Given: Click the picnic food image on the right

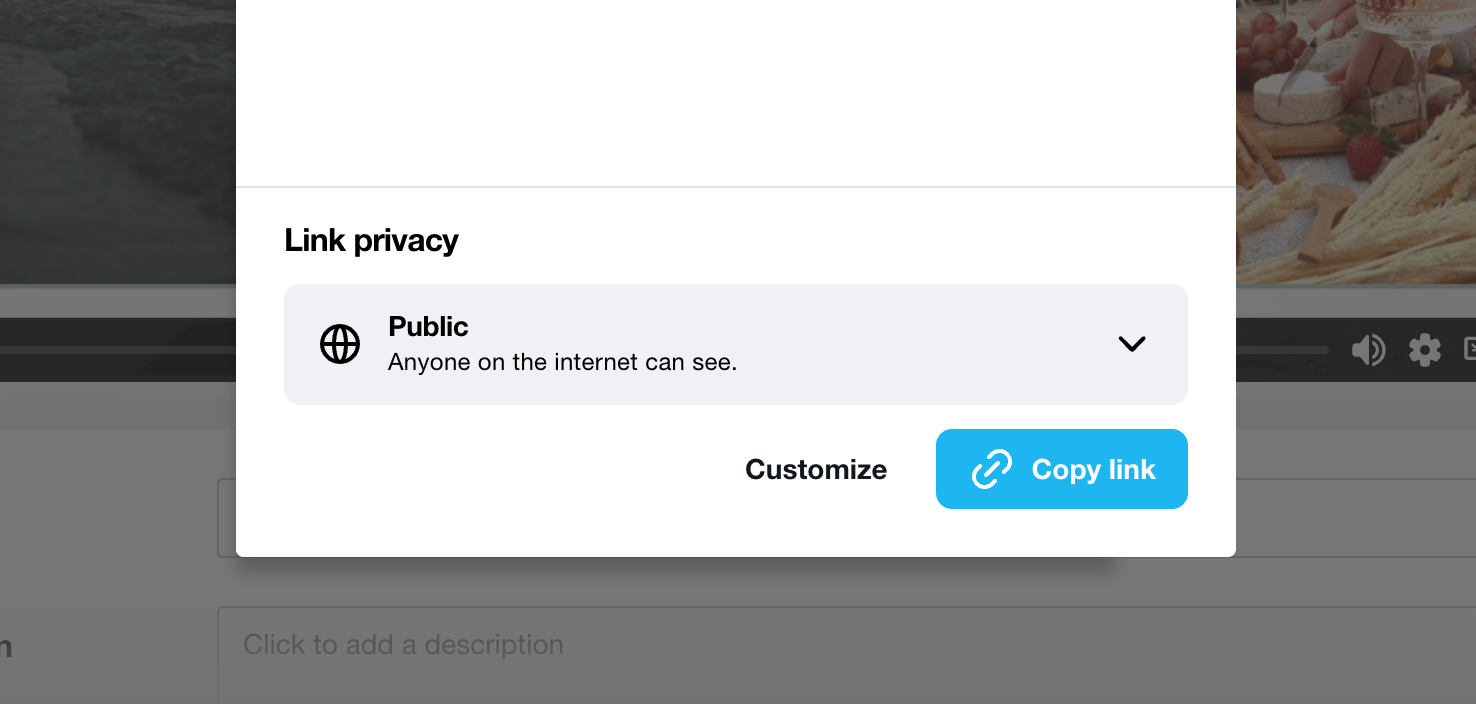Looking at the screenshot, I should click(x=1356, y=142).
